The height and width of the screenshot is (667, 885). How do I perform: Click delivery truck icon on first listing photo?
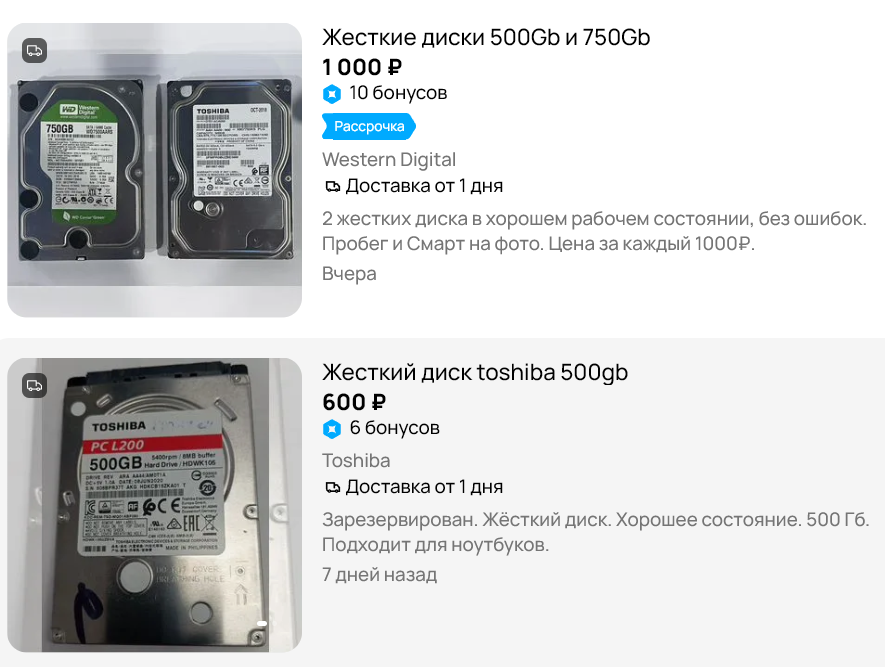click(34, 51)
